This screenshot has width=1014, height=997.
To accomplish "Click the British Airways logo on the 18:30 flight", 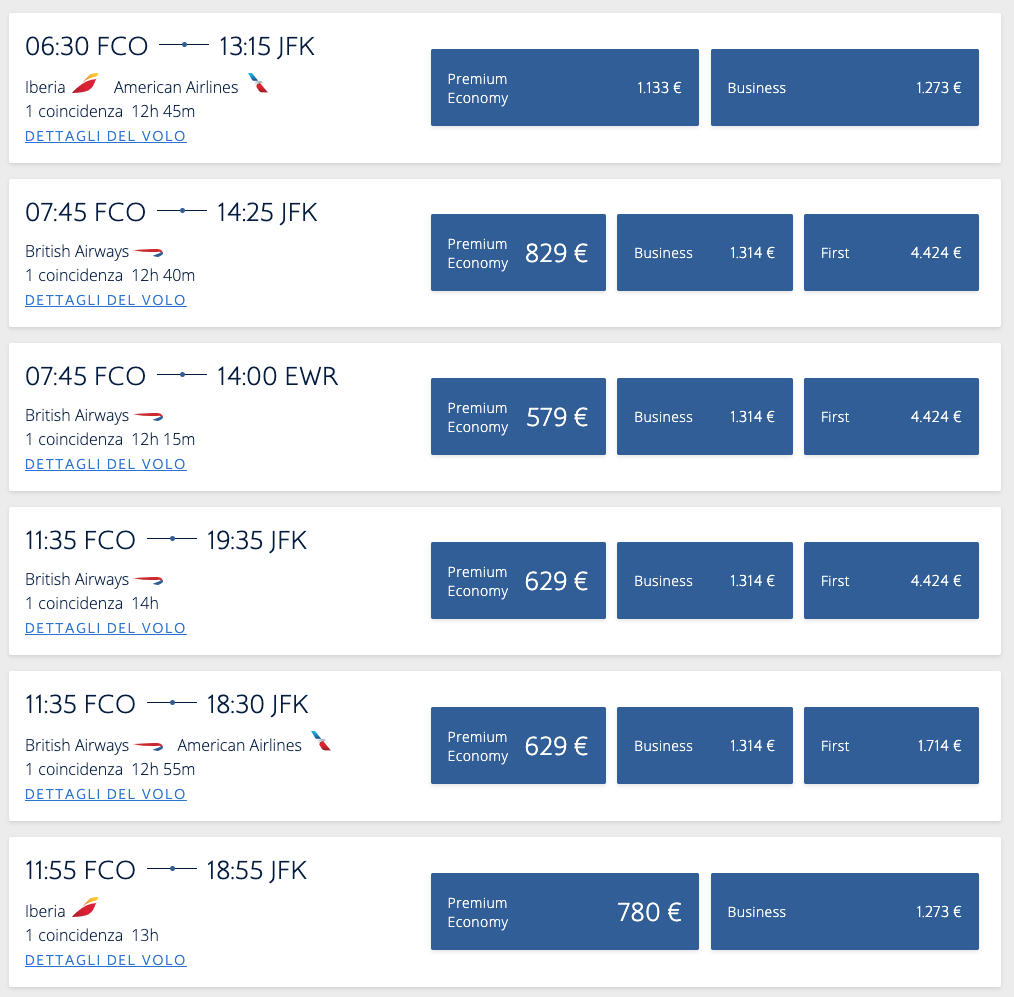I will tap(149, 746).
